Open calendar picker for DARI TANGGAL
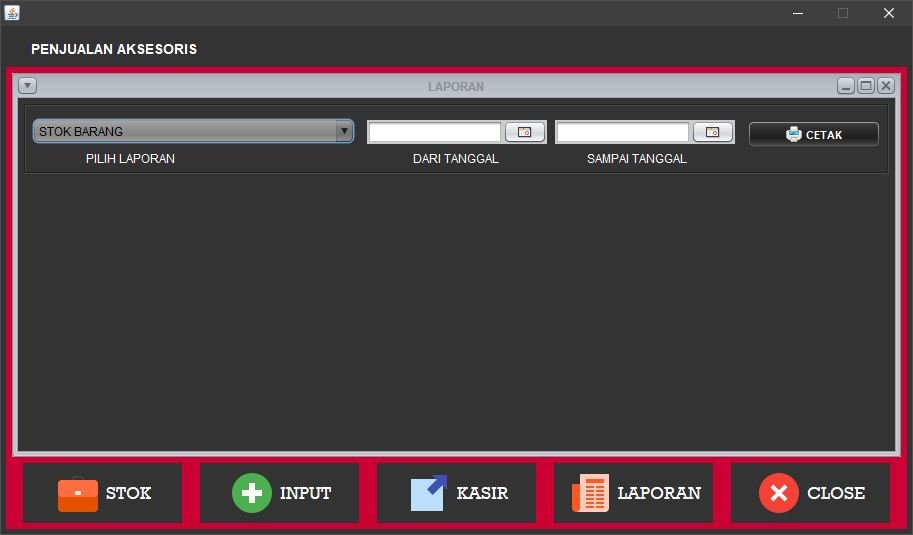The height and width of the screenshot is (535, 913). pos(524,132)
